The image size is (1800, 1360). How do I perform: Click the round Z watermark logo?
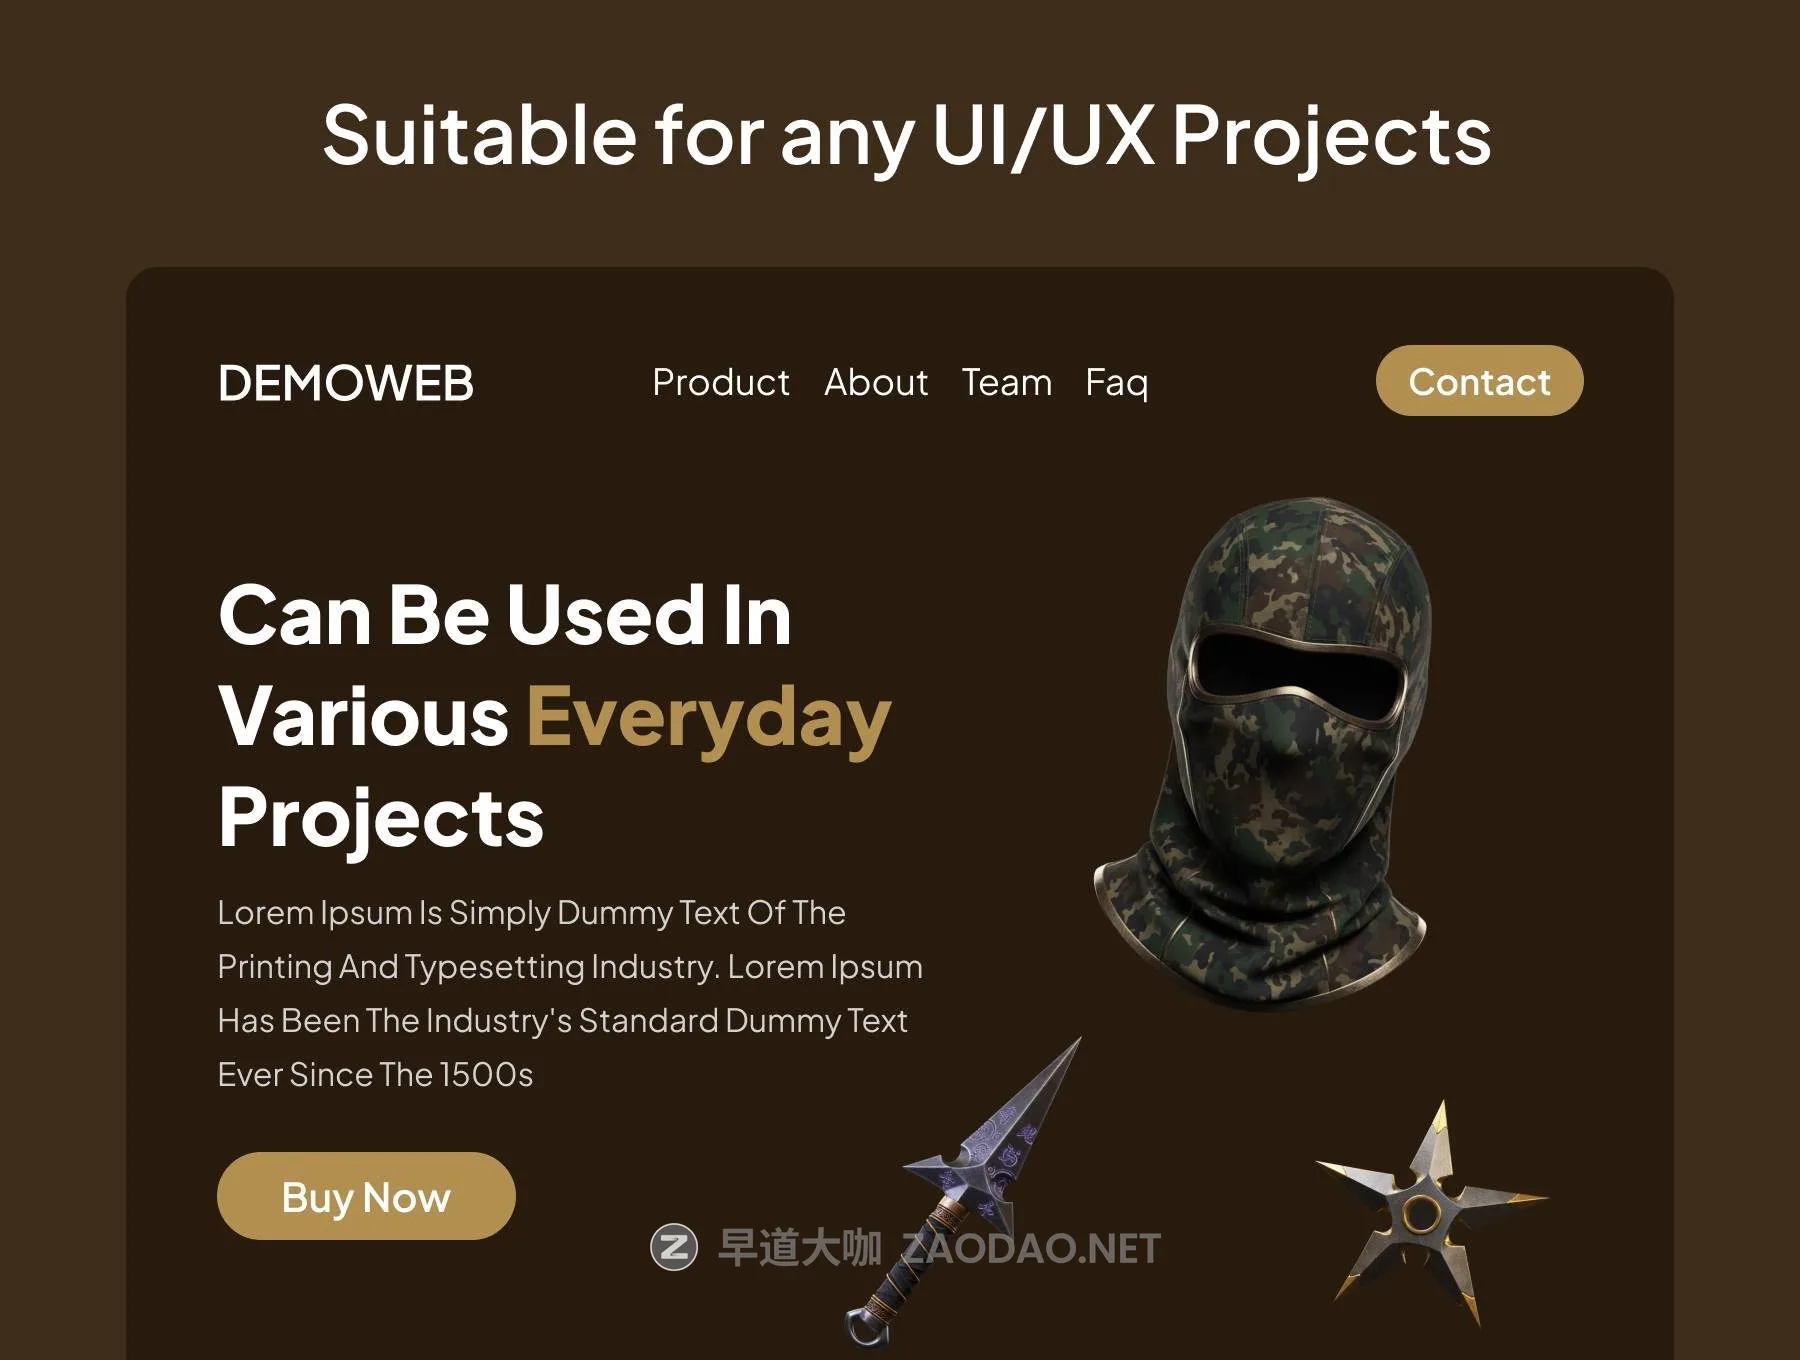tap(674, 1247)
